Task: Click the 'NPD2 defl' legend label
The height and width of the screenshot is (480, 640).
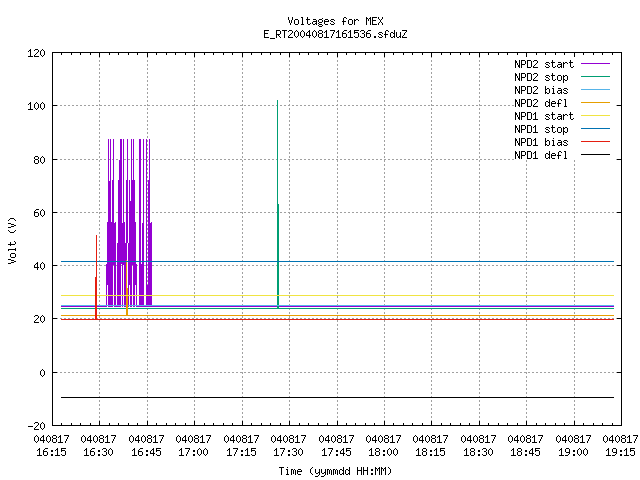Action: tap(541, 103)
